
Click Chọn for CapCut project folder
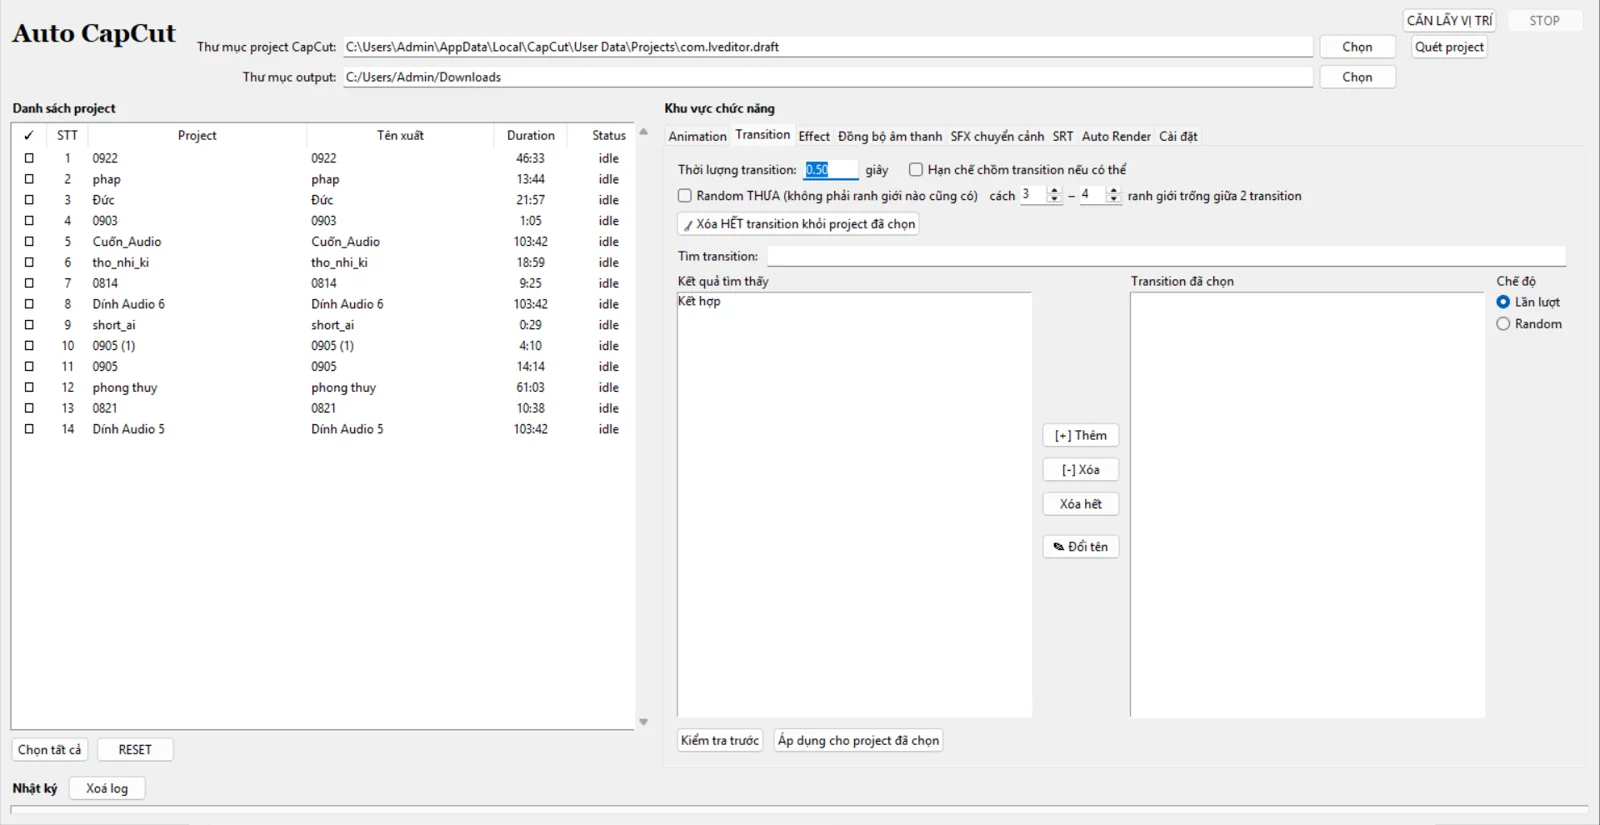click(x=1357, y=47)
